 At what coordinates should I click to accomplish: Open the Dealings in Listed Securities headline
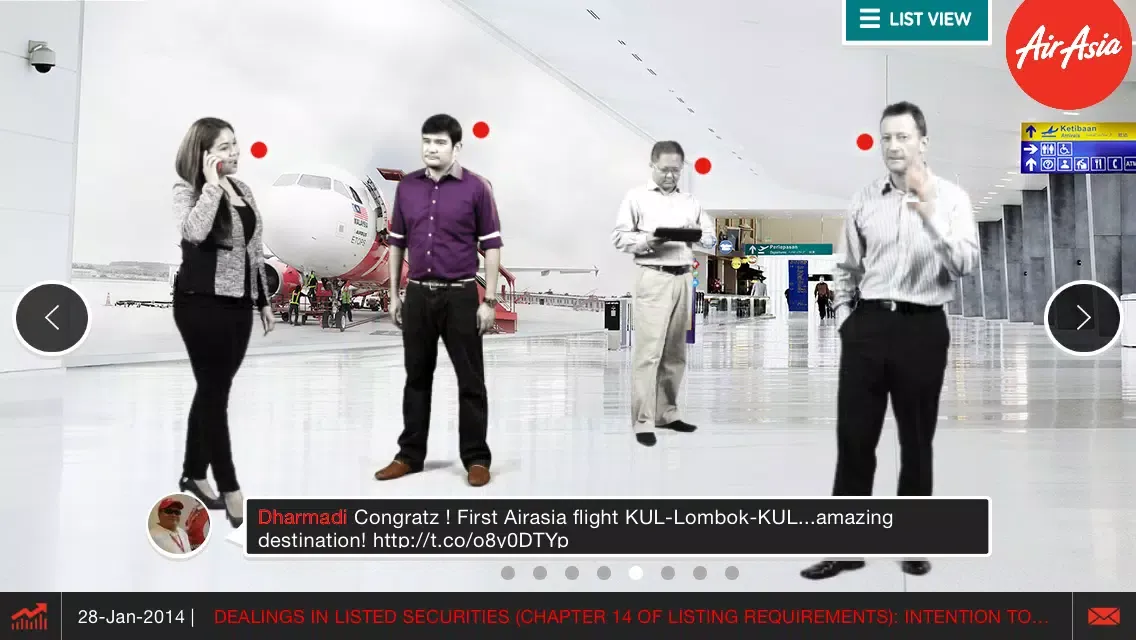[631, 617]
